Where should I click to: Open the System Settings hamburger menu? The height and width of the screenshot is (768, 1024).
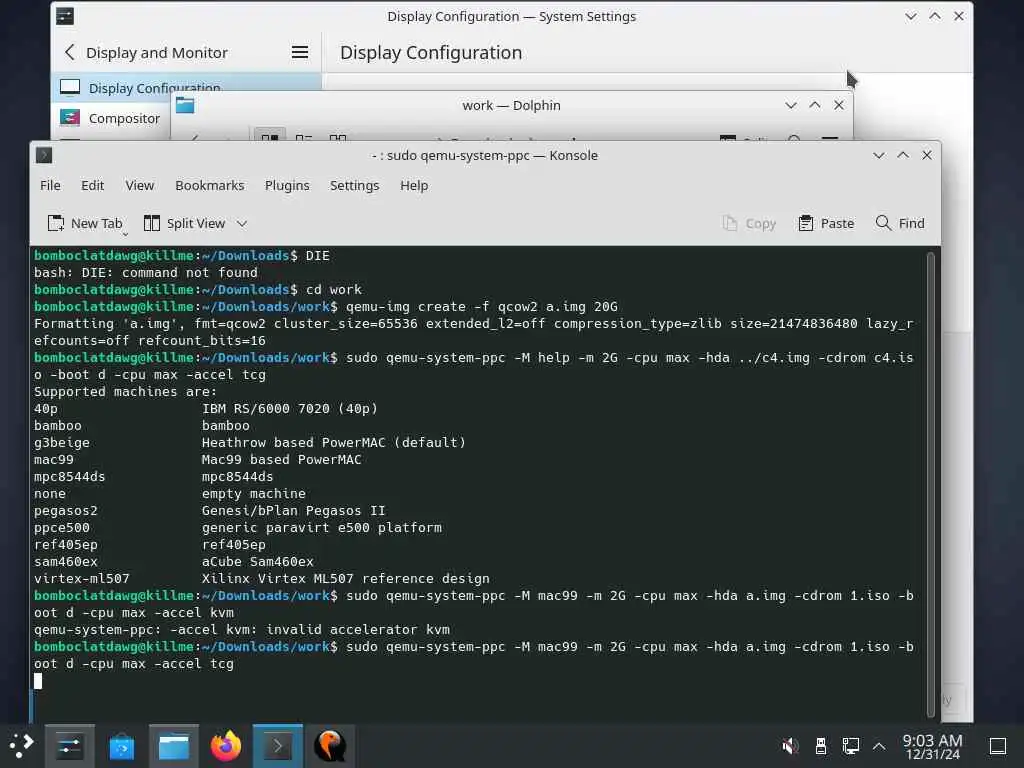point(300,52)
